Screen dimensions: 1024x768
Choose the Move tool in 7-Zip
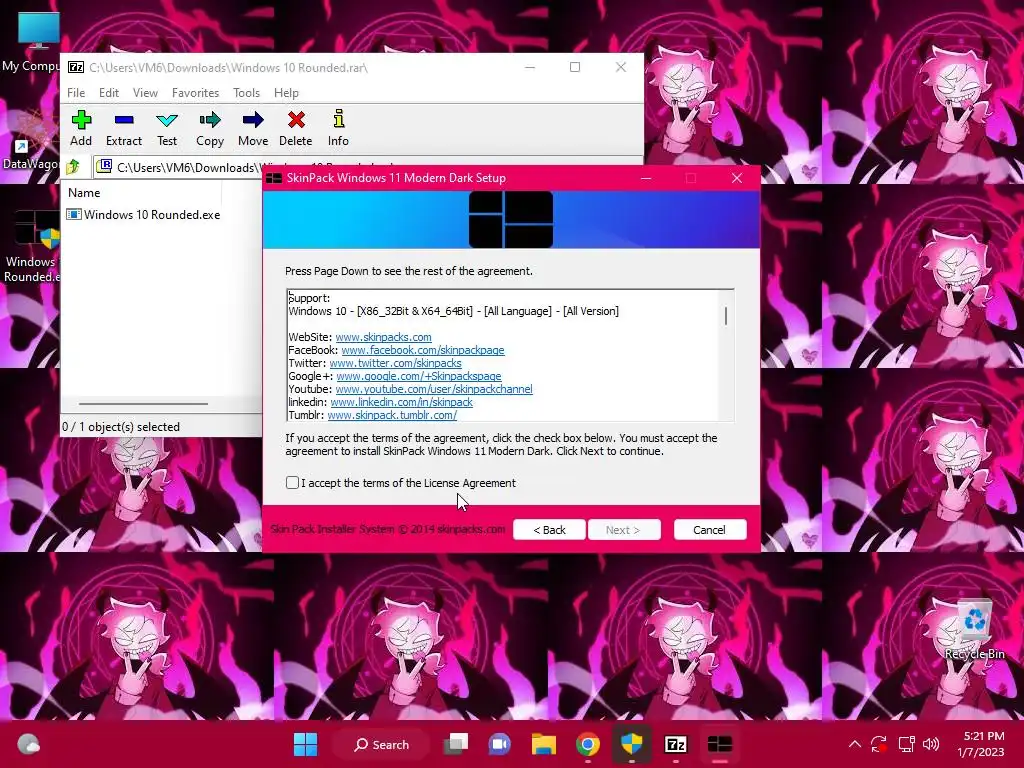(x=253, y=128)
